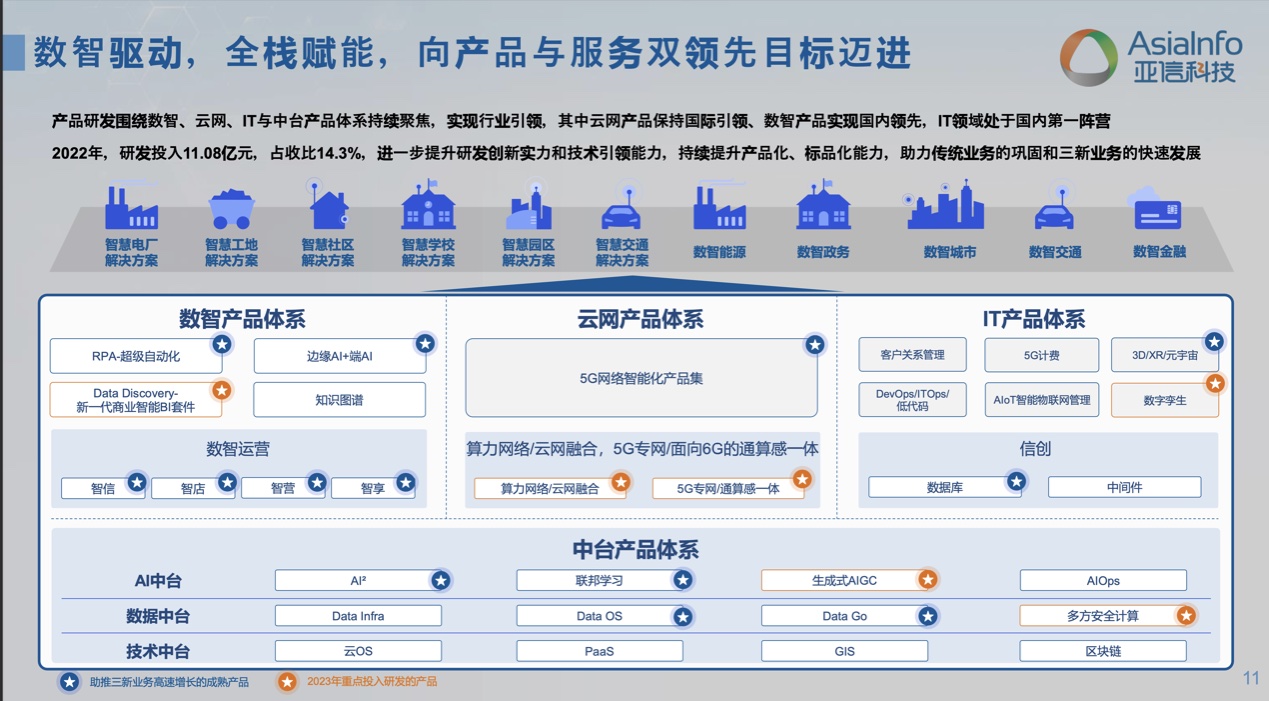
Task: Click the 数智政务 building icon
Action: coord(823,206)
